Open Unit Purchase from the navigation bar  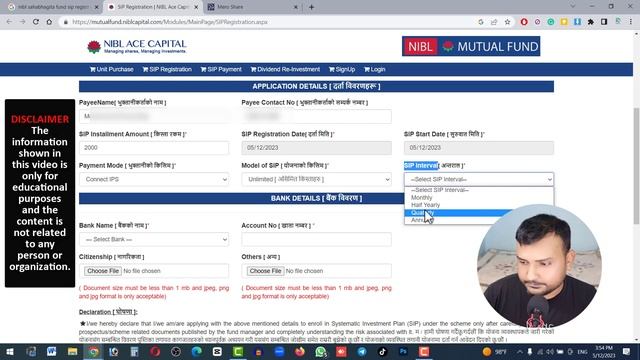(x=111, y=69)
